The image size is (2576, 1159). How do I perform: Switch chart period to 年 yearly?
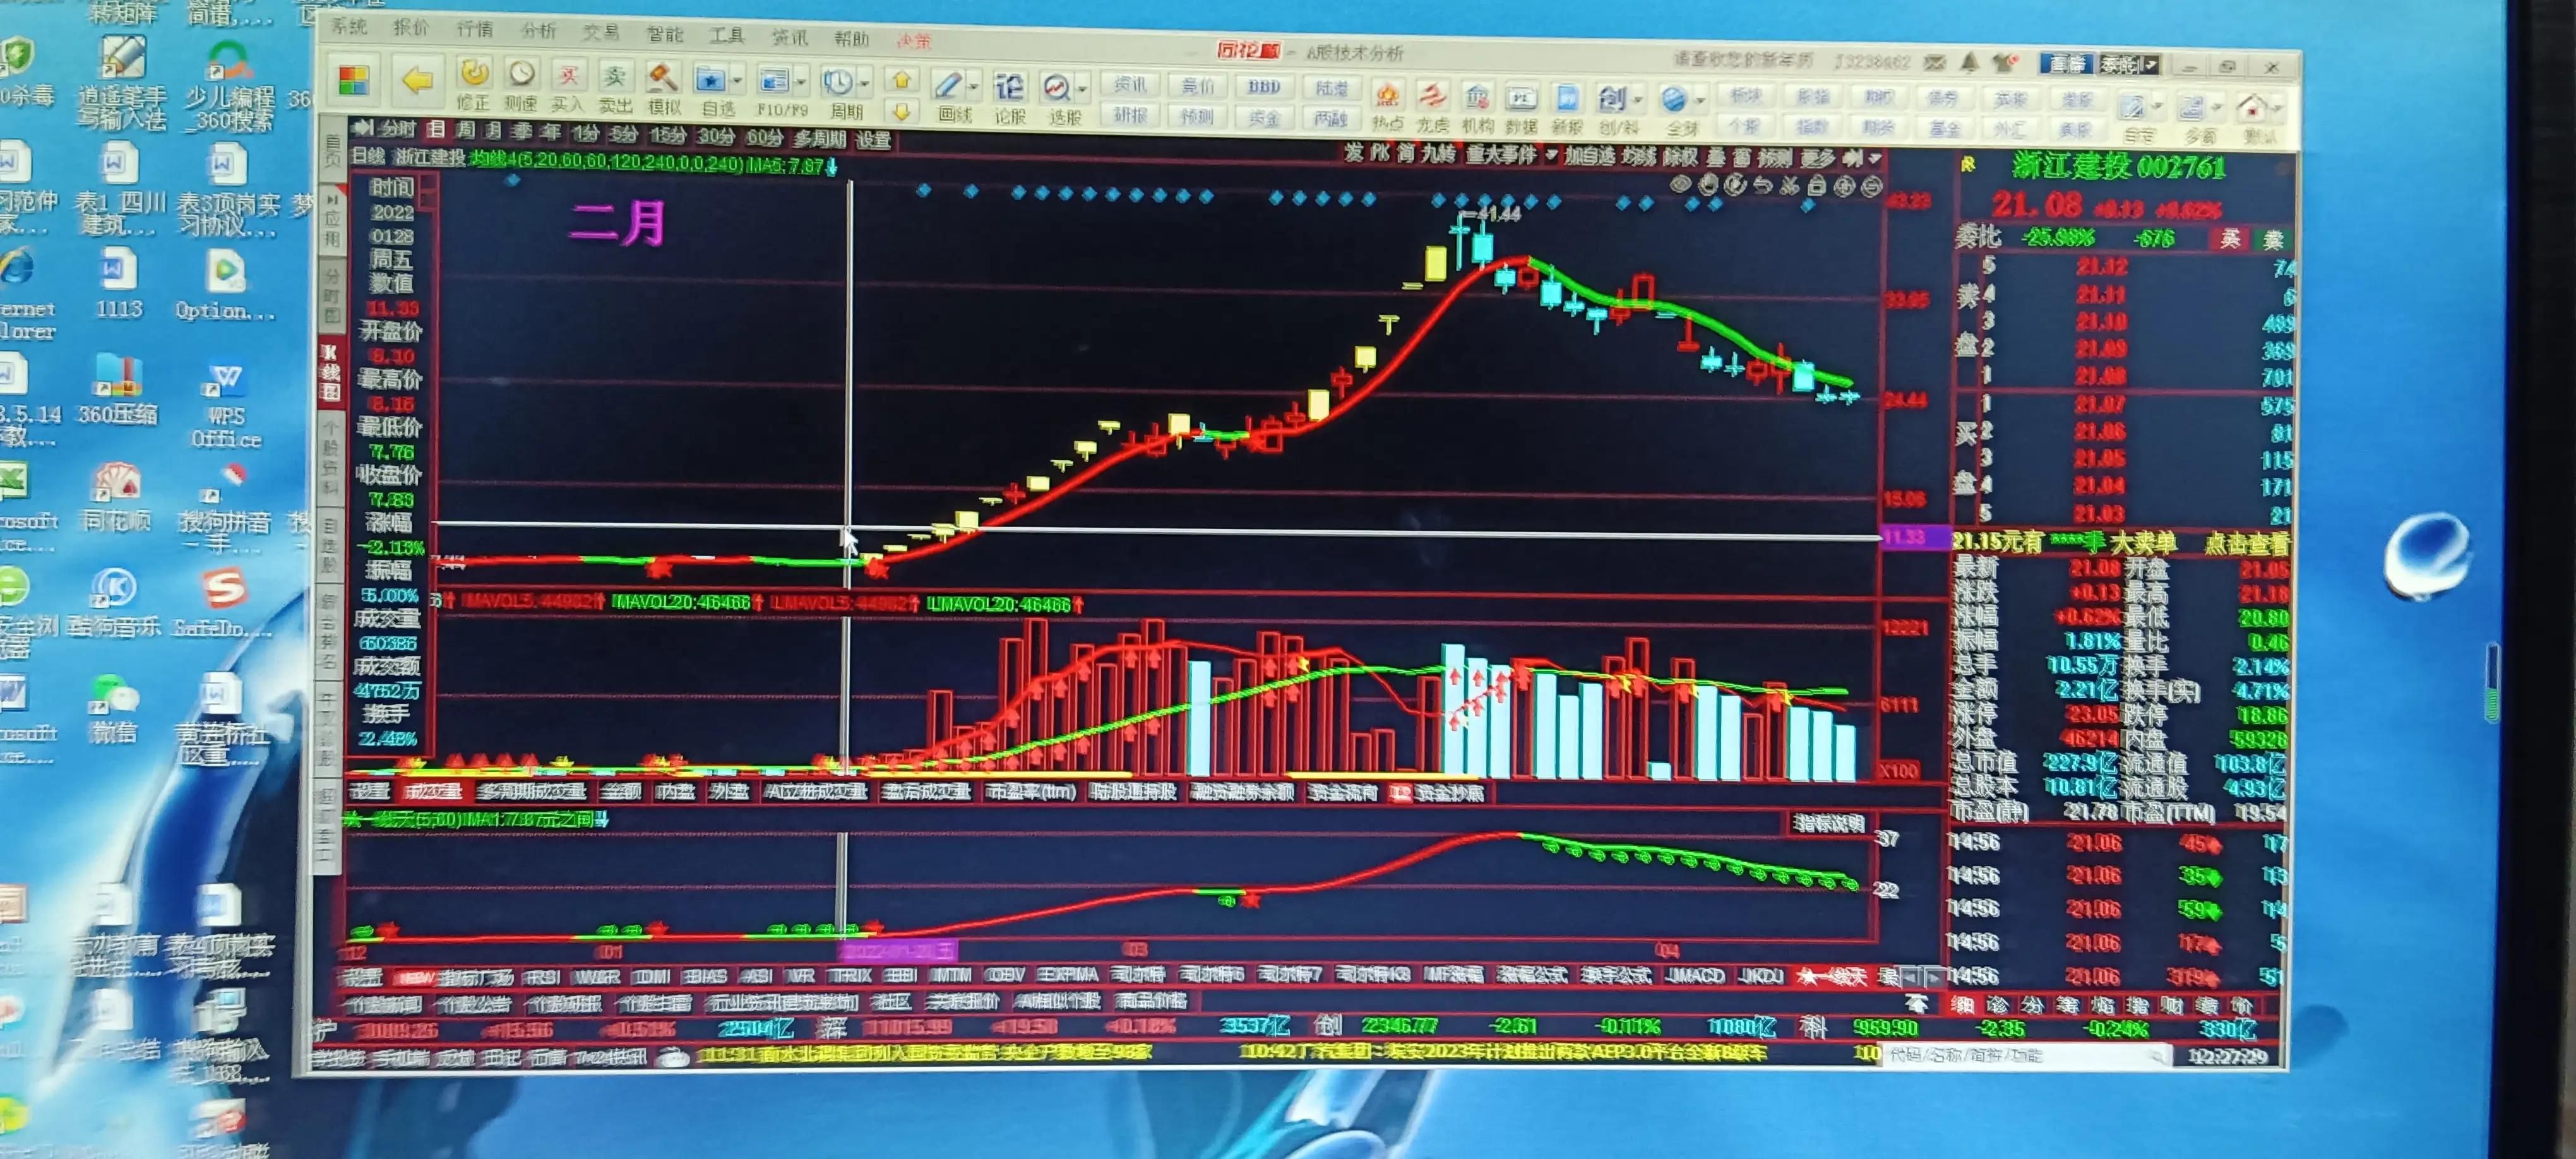point(550,132)
